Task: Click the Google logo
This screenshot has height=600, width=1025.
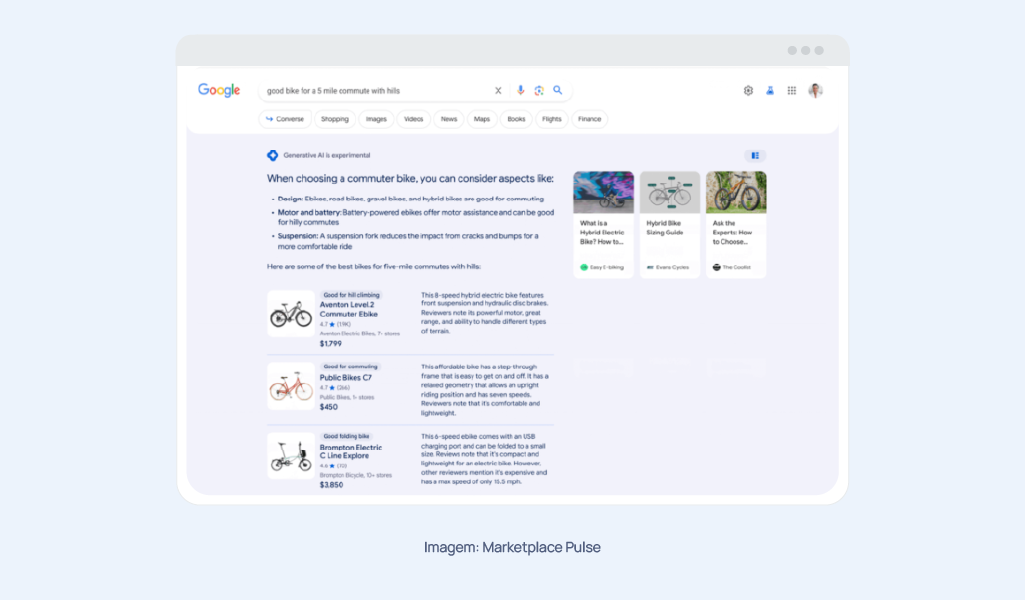Action: [219, 90]
